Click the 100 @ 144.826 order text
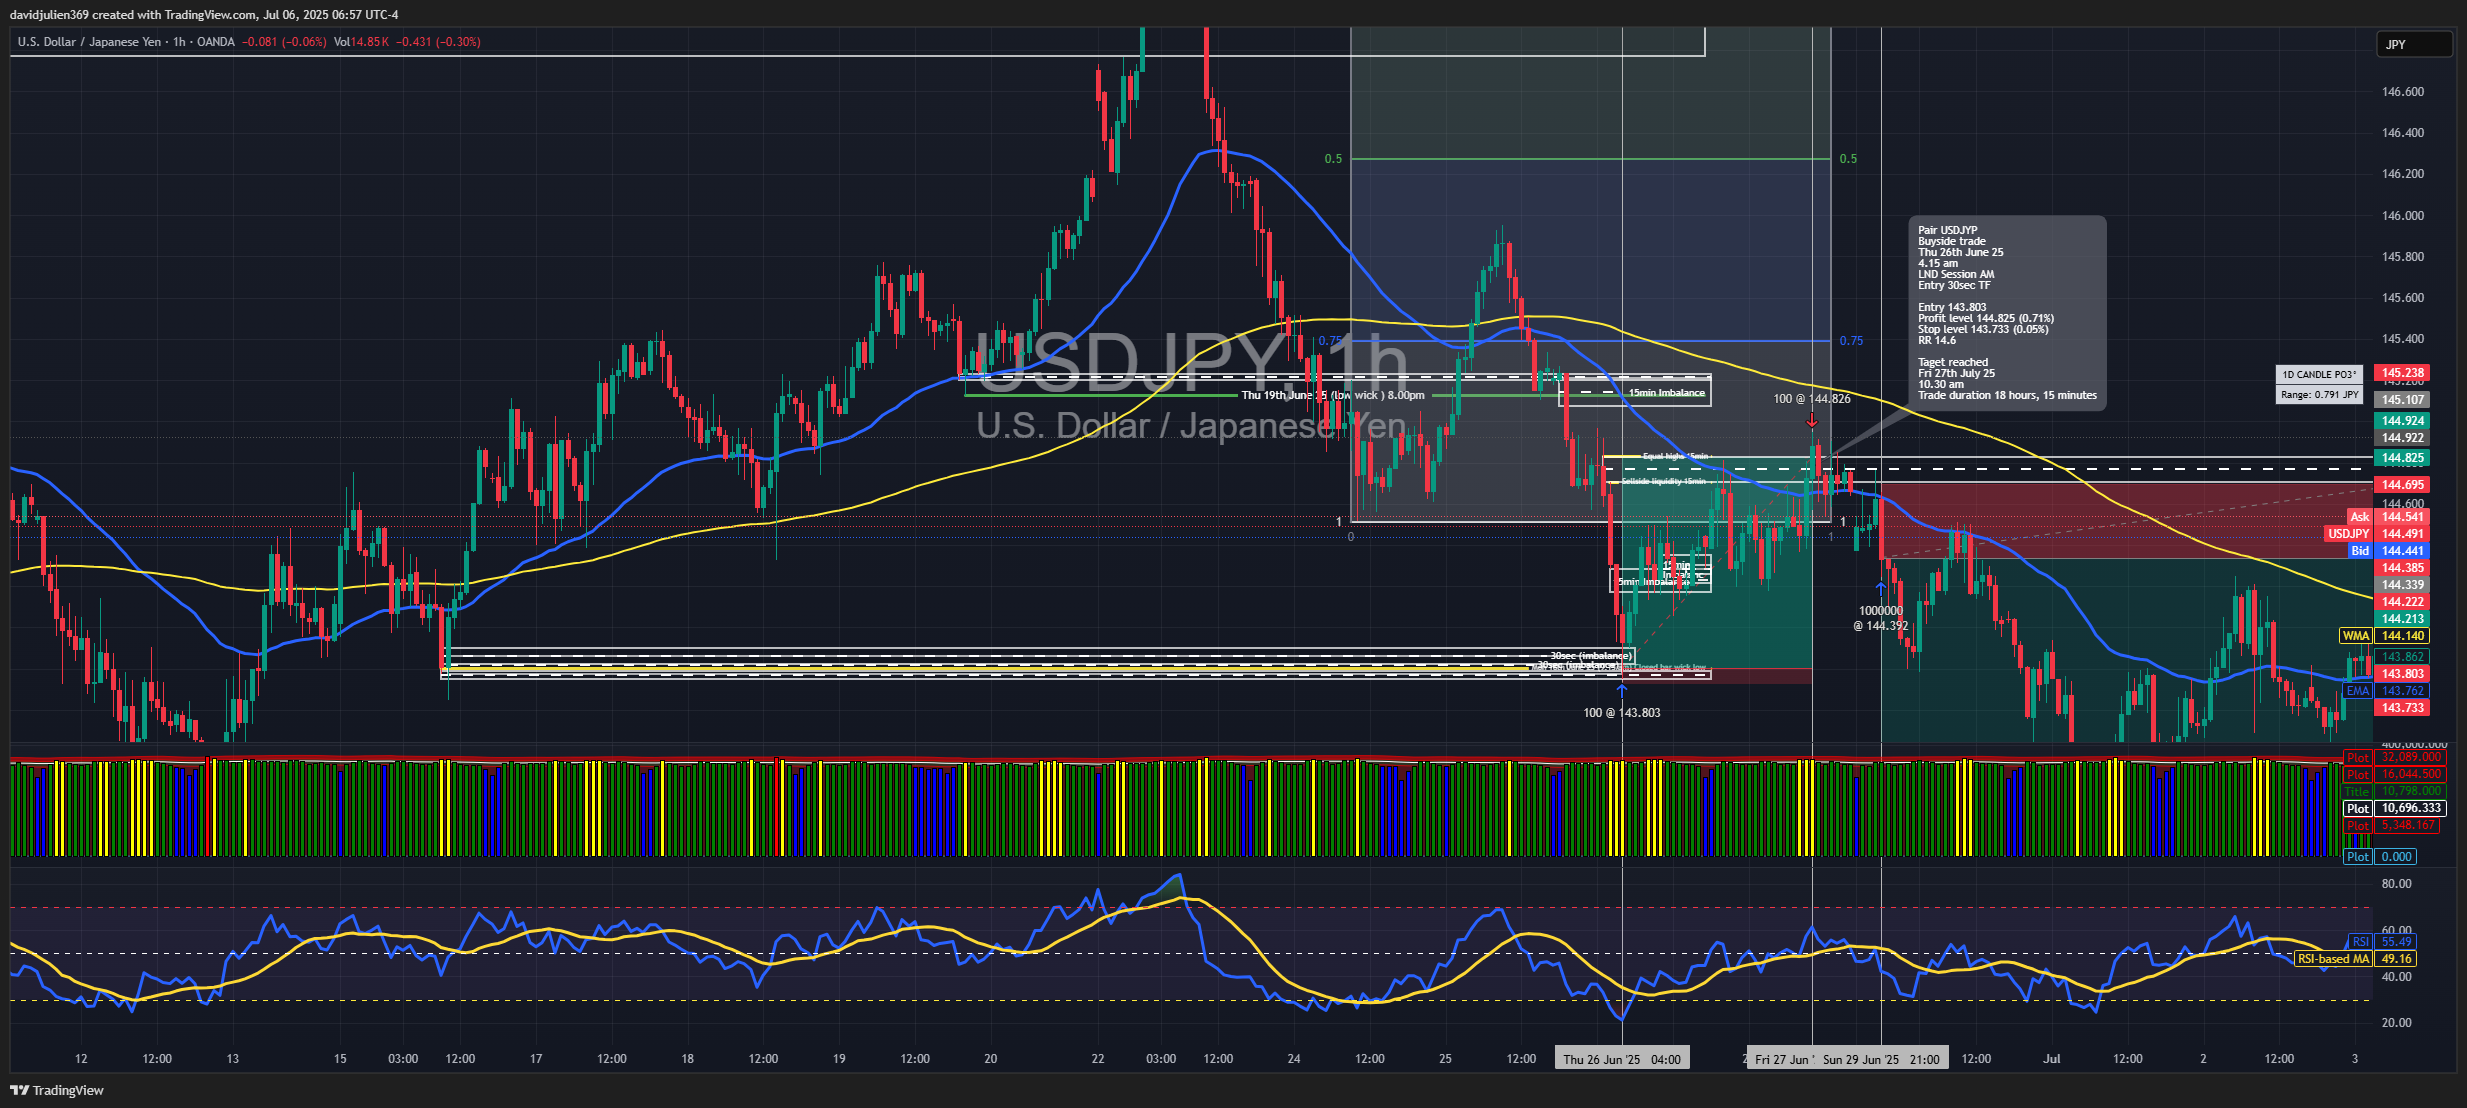This screenshot has width=2467, height=1108. tap(1812, 399)
